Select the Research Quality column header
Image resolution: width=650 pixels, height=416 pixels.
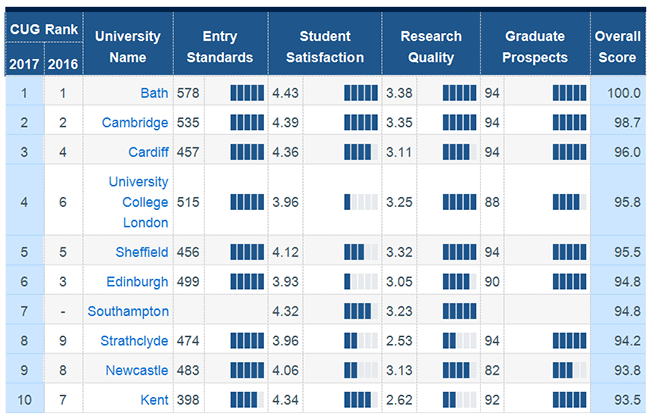pos(431,46)
